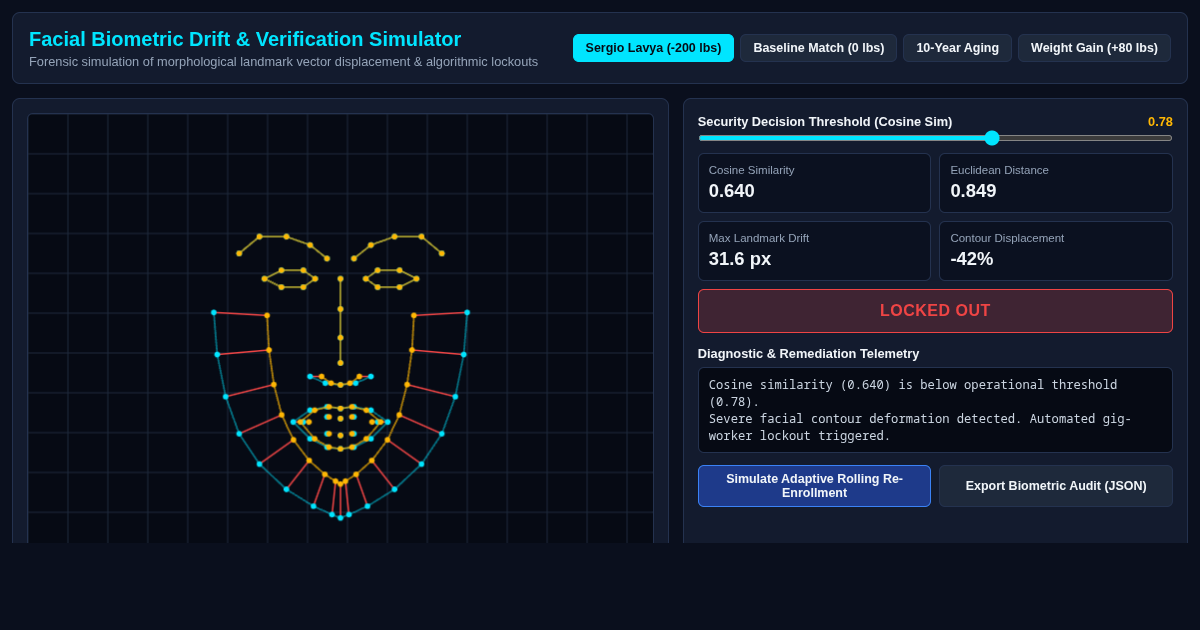The image size is (1200, 630).
Task: Click the Diagnostic & Remediation Telemetry heading
Action: click(x=808, y=353)
